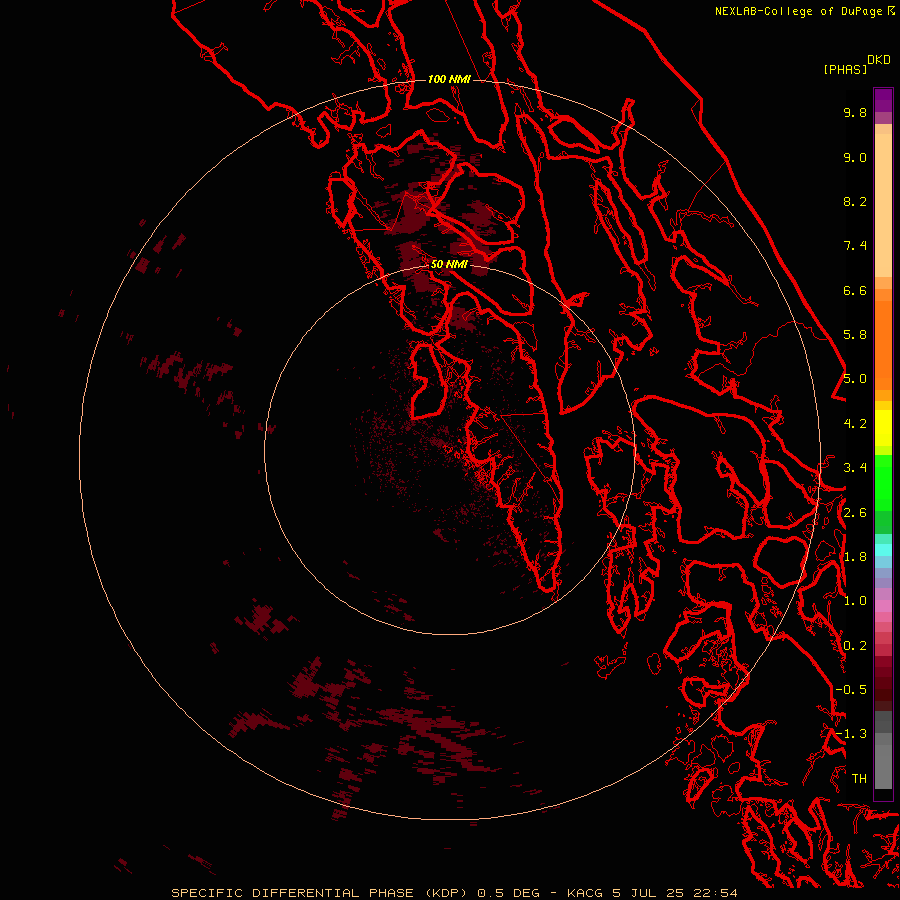This screenshot has height=900, width=900.
Task: Click the TH label on the color scale
Action: (x=859, y=779)
